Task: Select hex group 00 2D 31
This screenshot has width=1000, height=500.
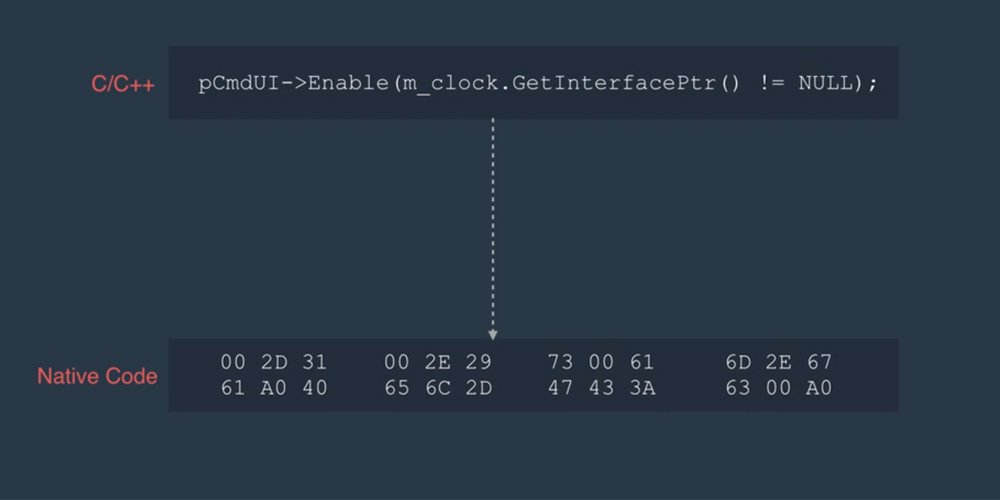Action: pos(274,362)
